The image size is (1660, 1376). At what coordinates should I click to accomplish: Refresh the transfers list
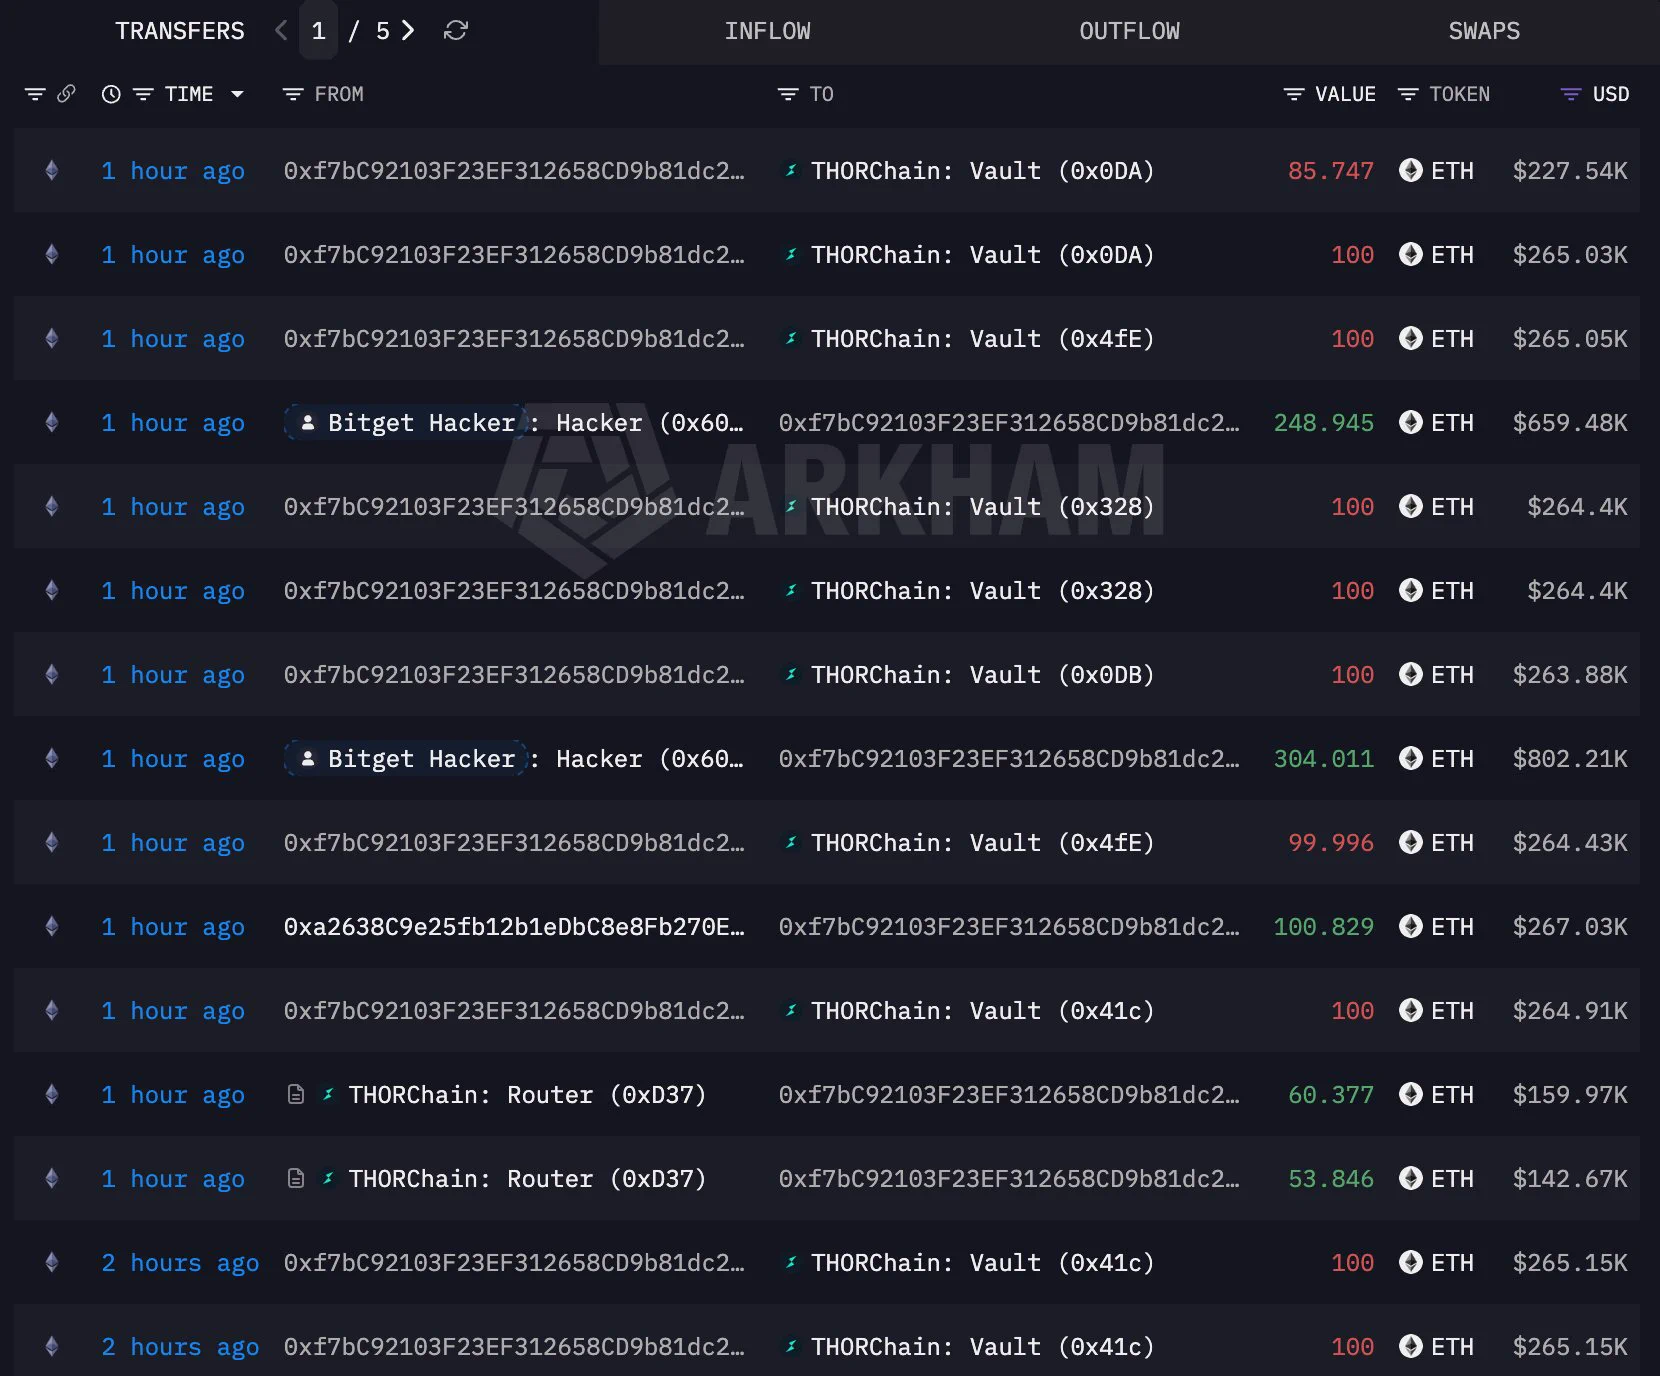[456, 31]
